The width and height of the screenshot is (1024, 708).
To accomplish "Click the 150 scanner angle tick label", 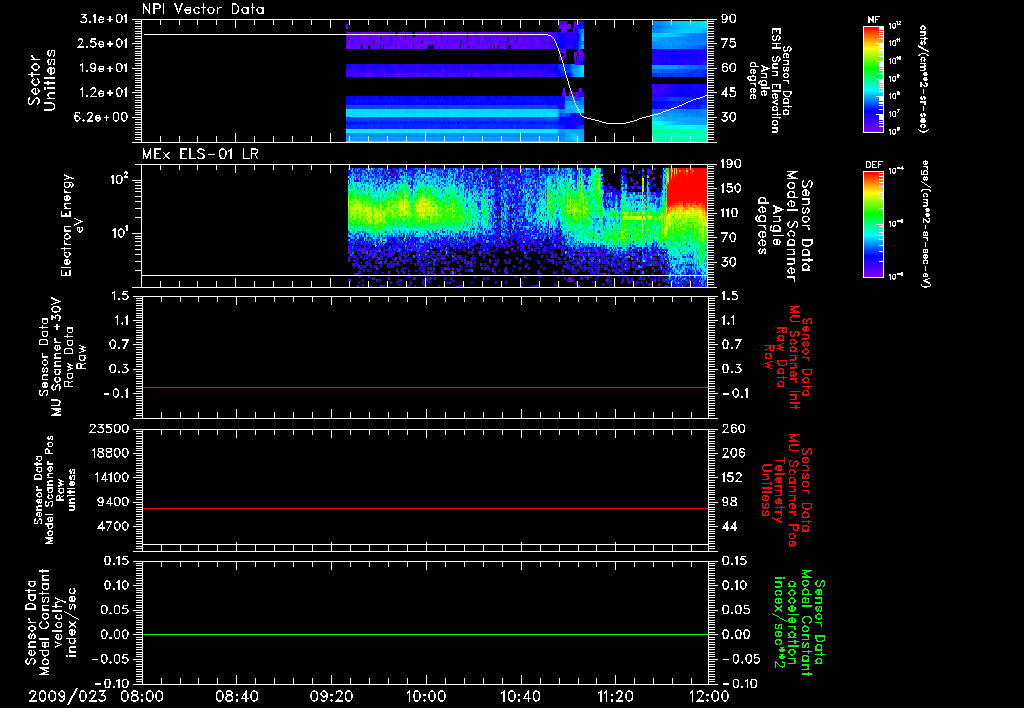I will point(731,188).
